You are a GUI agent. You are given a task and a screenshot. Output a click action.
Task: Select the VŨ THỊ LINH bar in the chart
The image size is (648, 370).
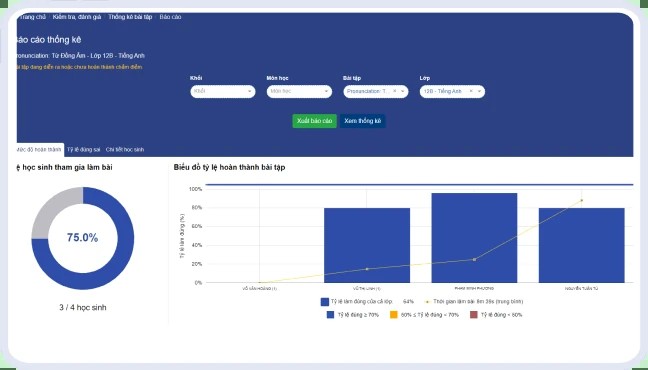click(367, 246)
